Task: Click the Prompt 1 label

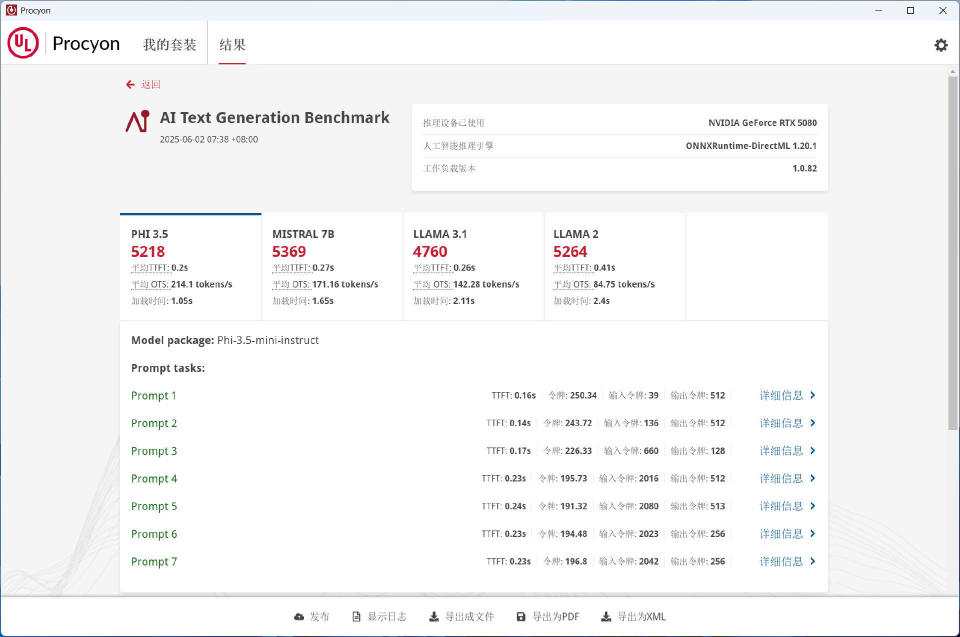Action: pos(154,396)
